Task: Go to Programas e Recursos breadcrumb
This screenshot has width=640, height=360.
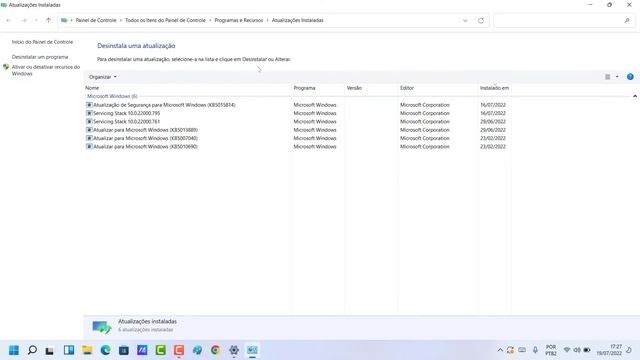Action: pos(239,20)
